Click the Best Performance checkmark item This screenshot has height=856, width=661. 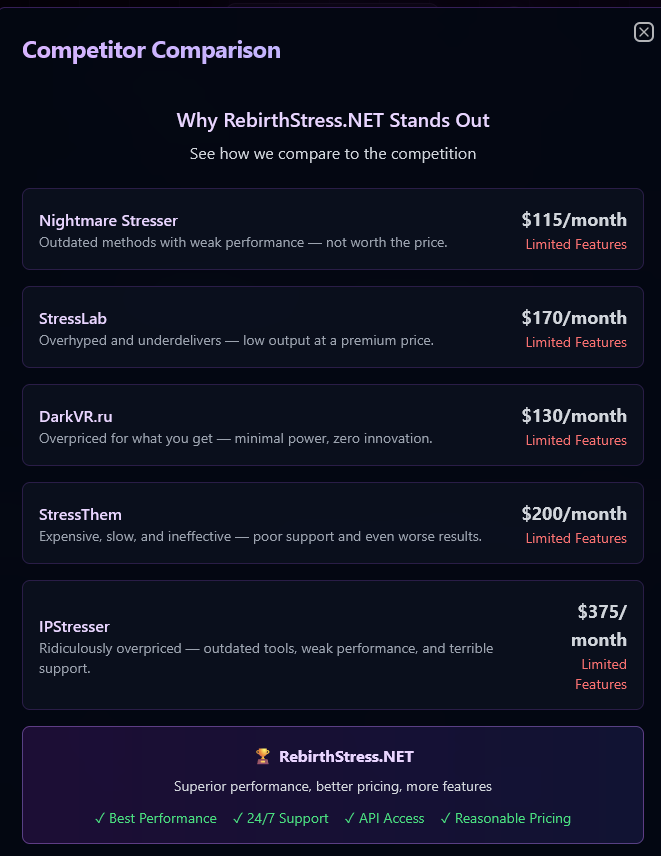[x=156, y=818]
